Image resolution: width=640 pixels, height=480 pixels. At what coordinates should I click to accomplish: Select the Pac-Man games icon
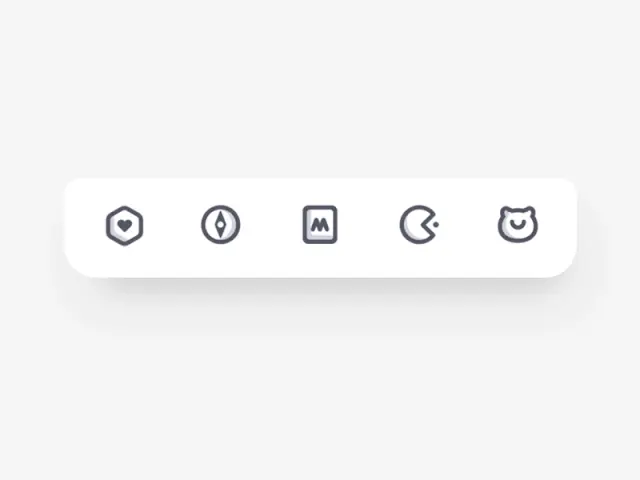coord(419,224)
